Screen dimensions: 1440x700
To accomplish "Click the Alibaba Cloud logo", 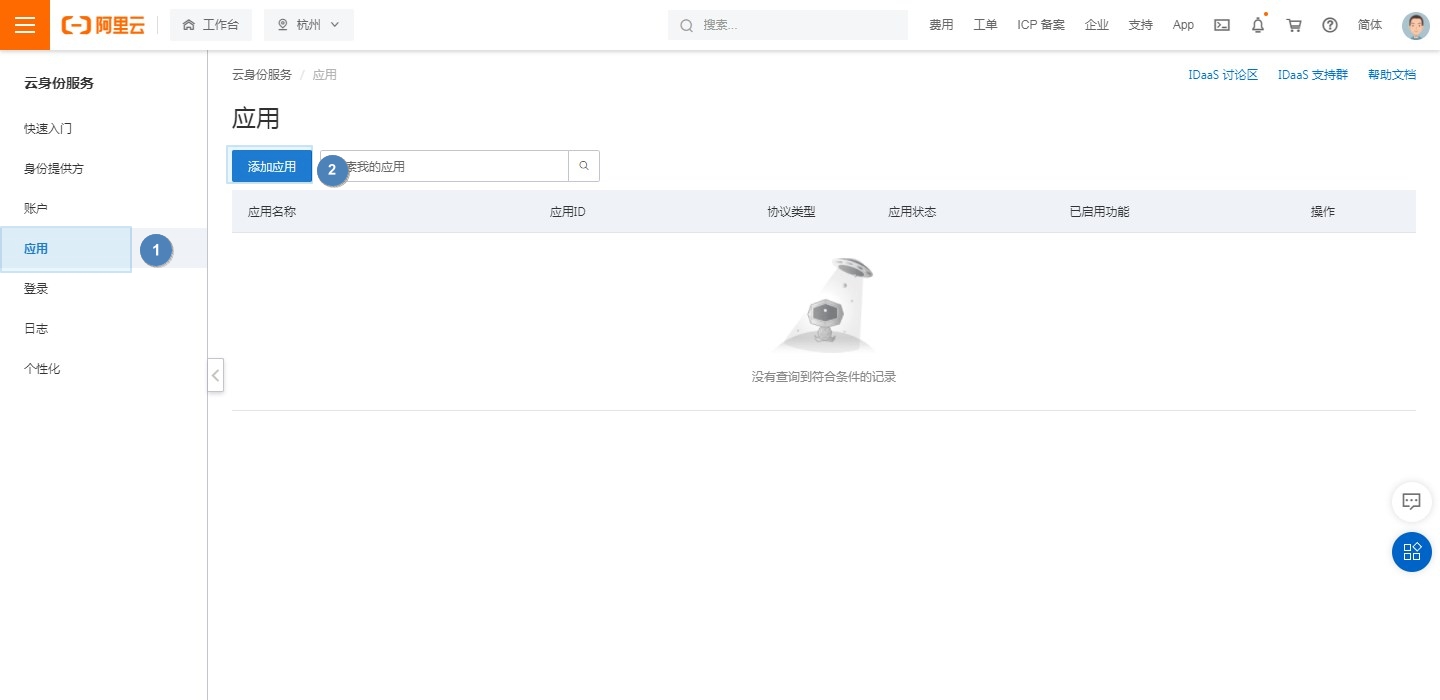I will [x=103, y=25].
